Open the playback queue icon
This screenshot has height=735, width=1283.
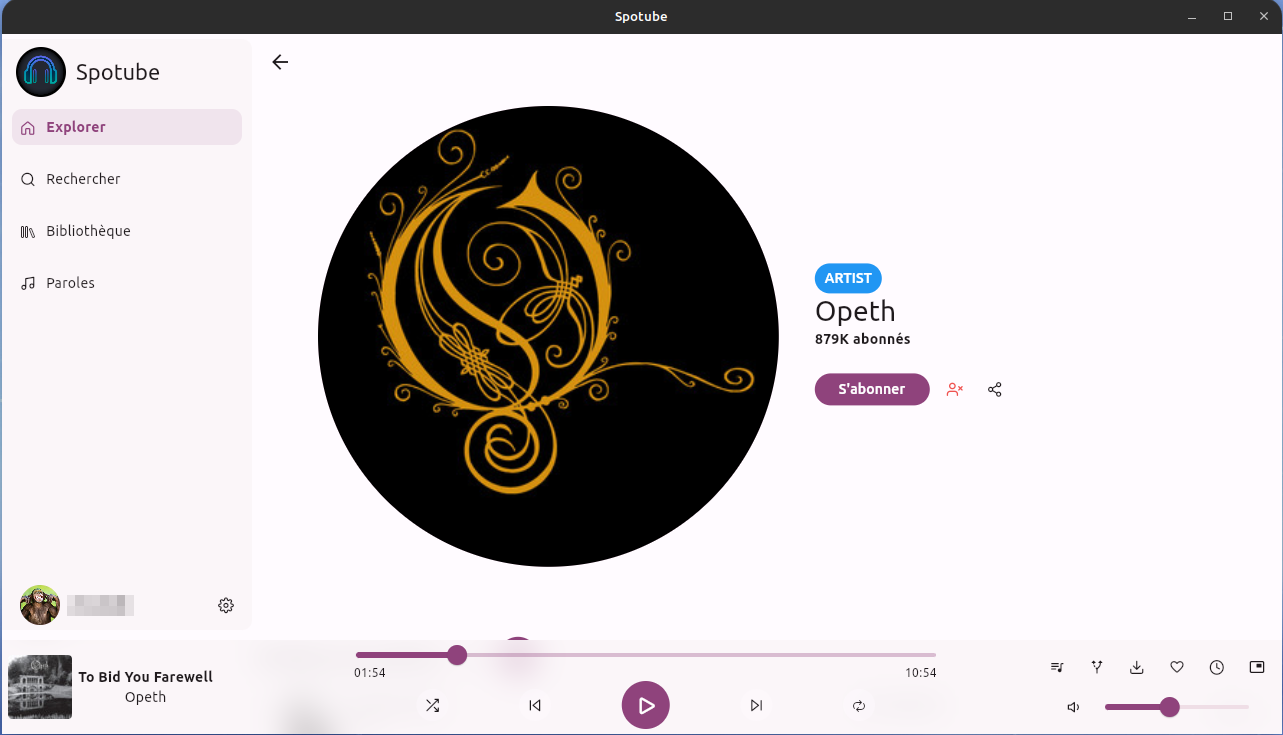click(1057, 667)
